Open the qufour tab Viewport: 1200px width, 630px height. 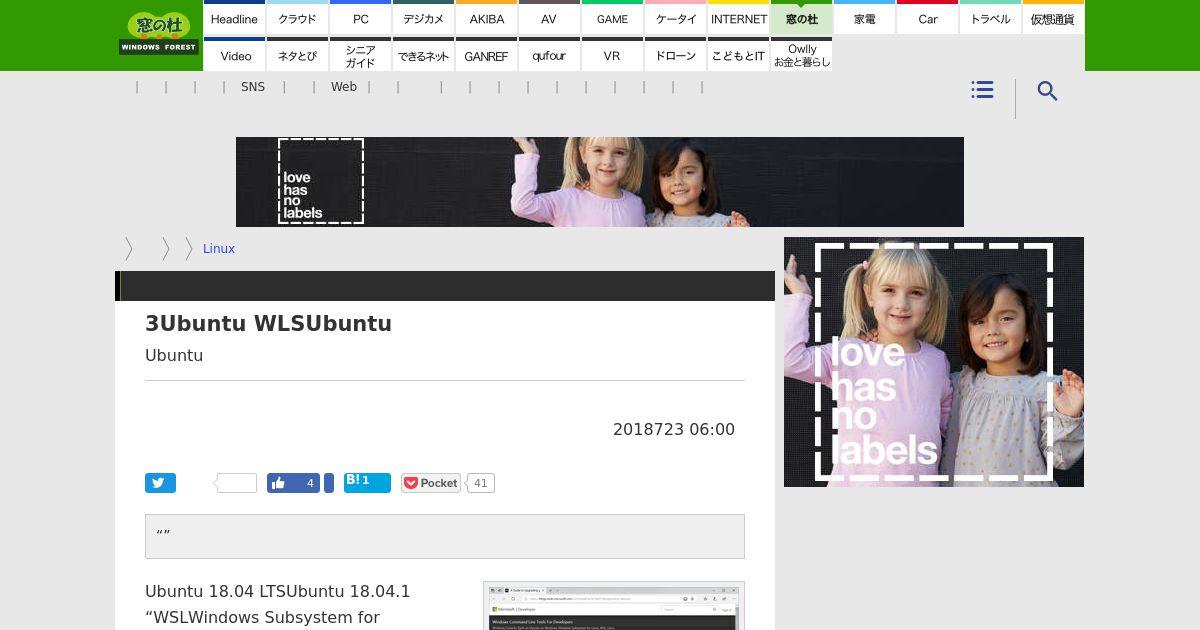pos(549,54)
